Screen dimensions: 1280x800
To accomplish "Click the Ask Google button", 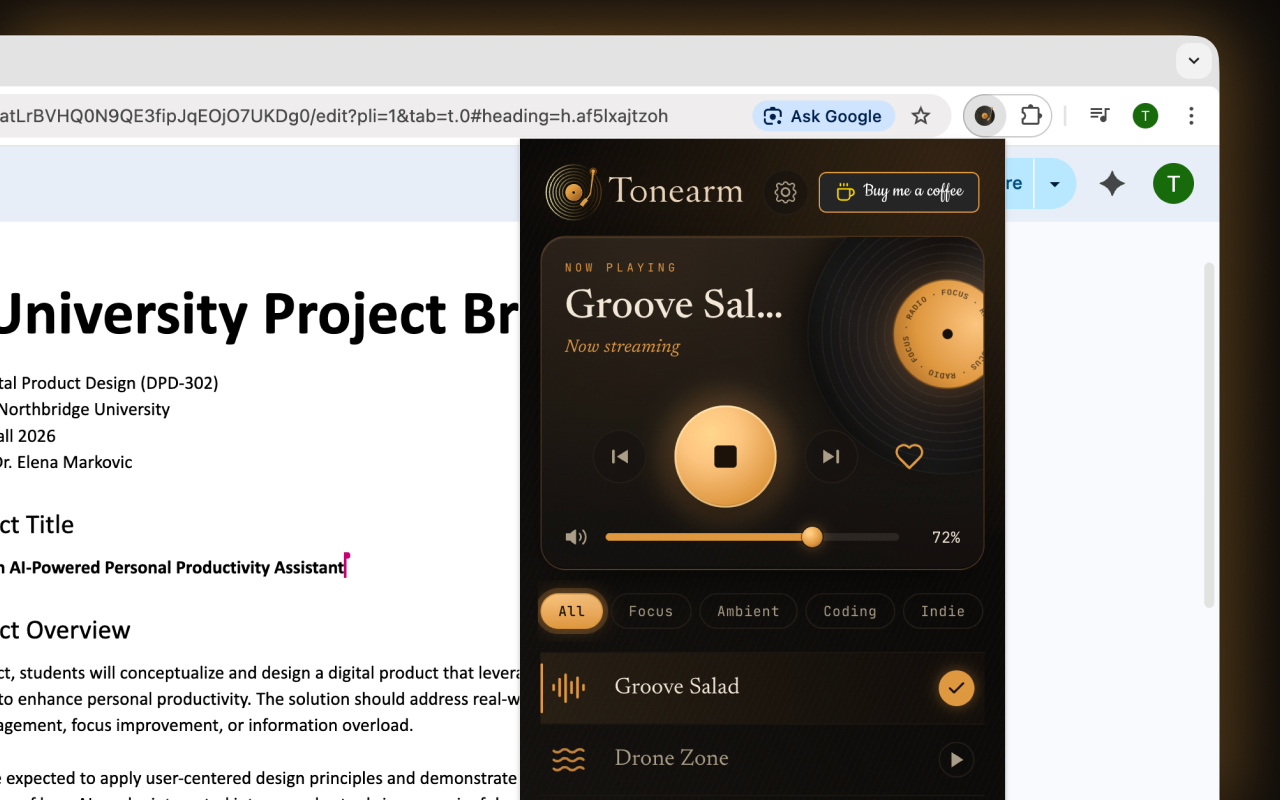I will [x=823, y=116].
